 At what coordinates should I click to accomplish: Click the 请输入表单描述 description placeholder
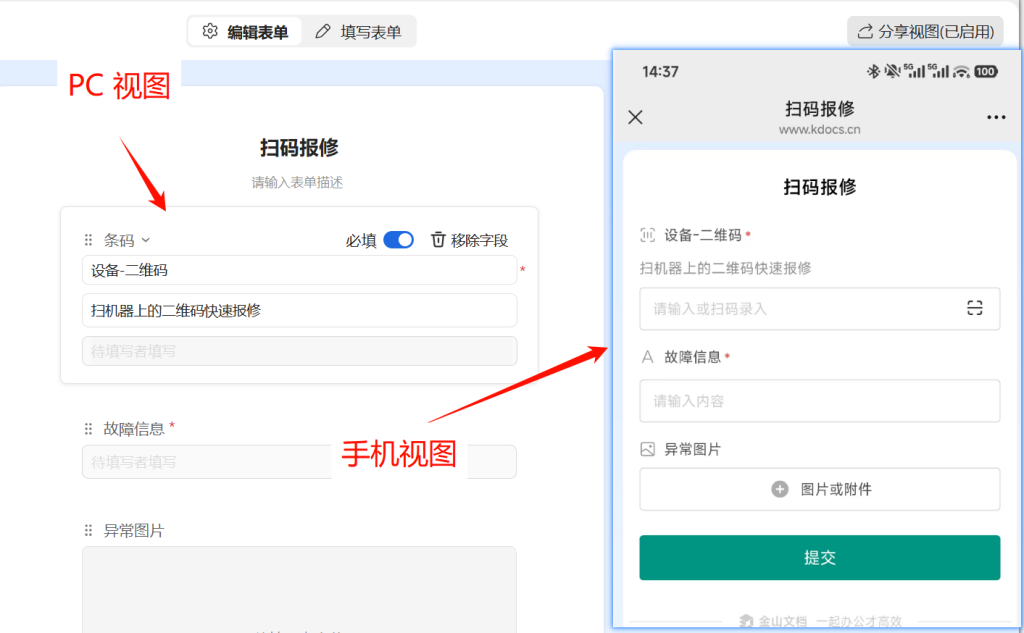[297, 182]
